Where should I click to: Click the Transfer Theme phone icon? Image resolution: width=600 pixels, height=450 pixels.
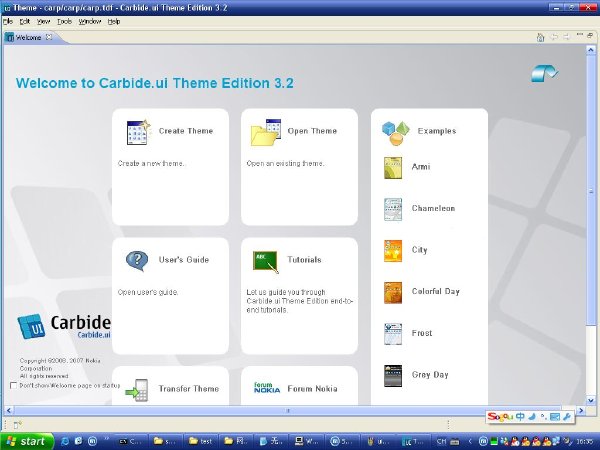pos(137,390)
